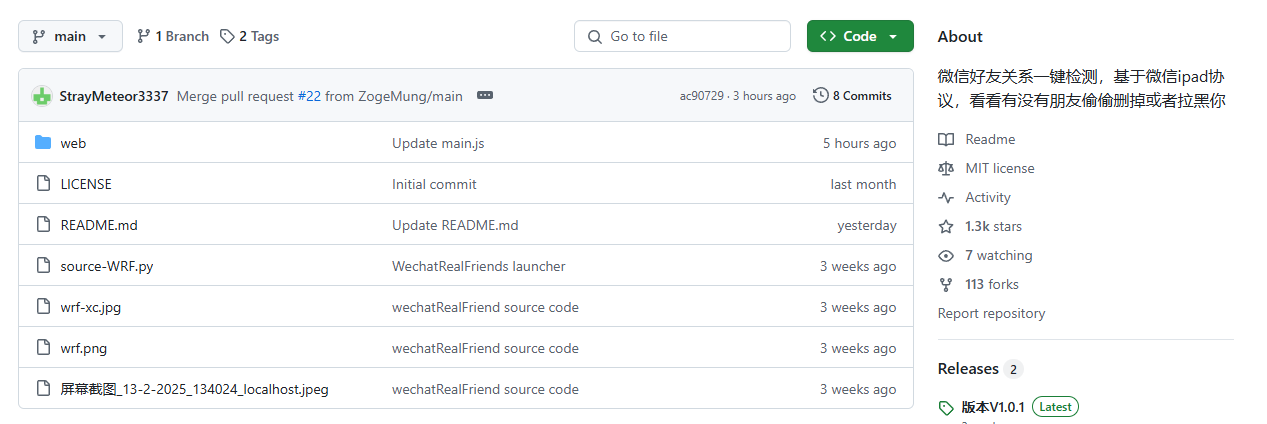
Task: Open pull request #22 link
Action: coord(309,96)
